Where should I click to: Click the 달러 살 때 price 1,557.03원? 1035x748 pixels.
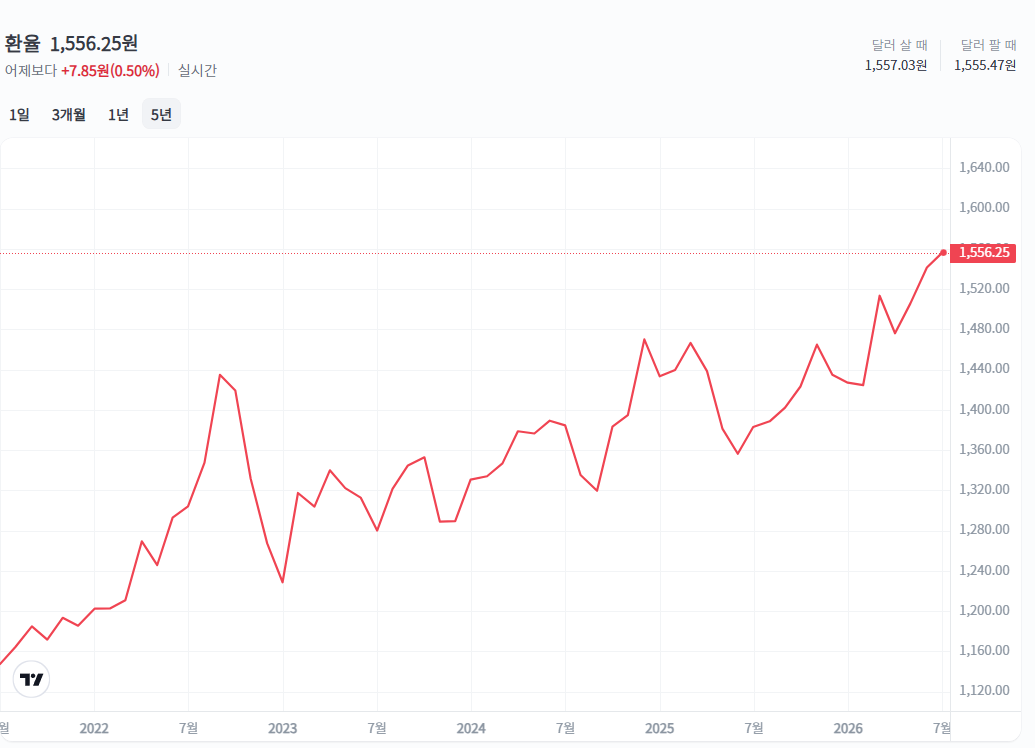(x=896, y=65)
